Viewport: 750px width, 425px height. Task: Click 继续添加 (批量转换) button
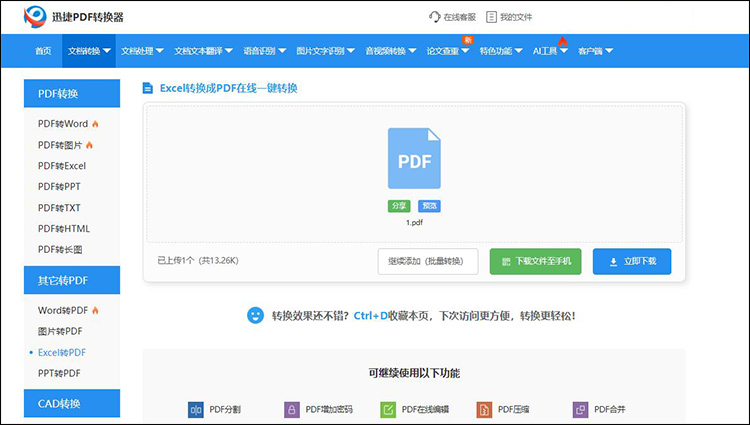[426, 261]
